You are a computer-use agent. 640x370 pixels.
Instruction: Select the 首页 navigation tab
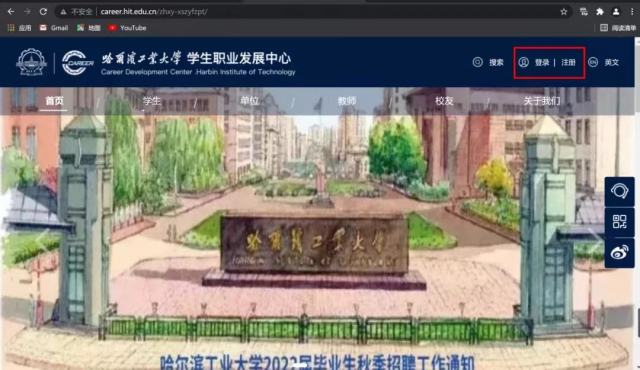(54, 101)
